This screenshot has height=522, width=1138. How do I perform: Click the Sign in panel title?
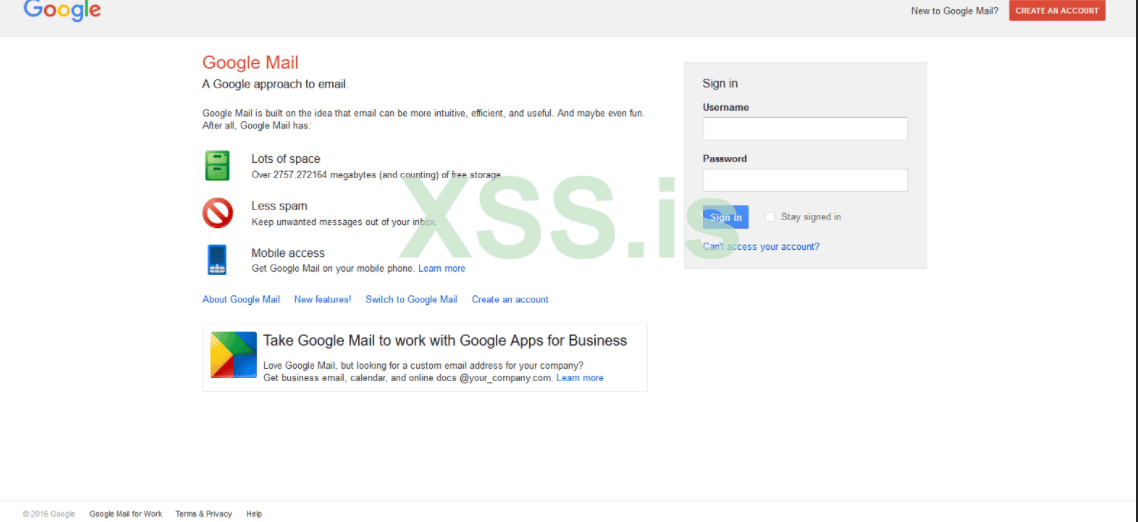(x=720, y=83)
